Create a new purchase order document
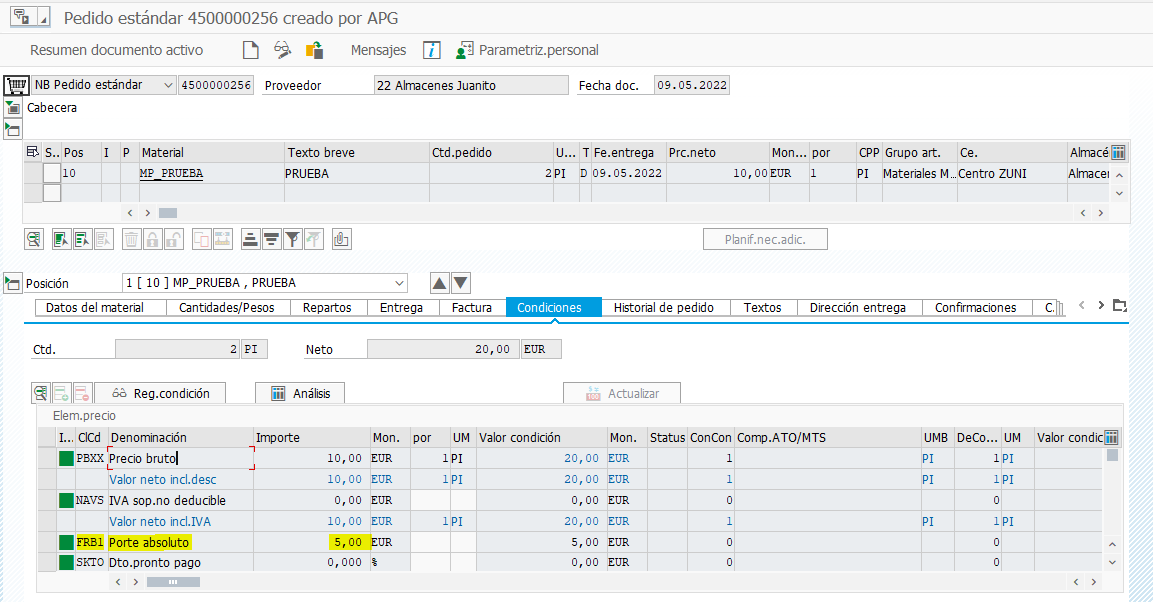 click(251, 50)
